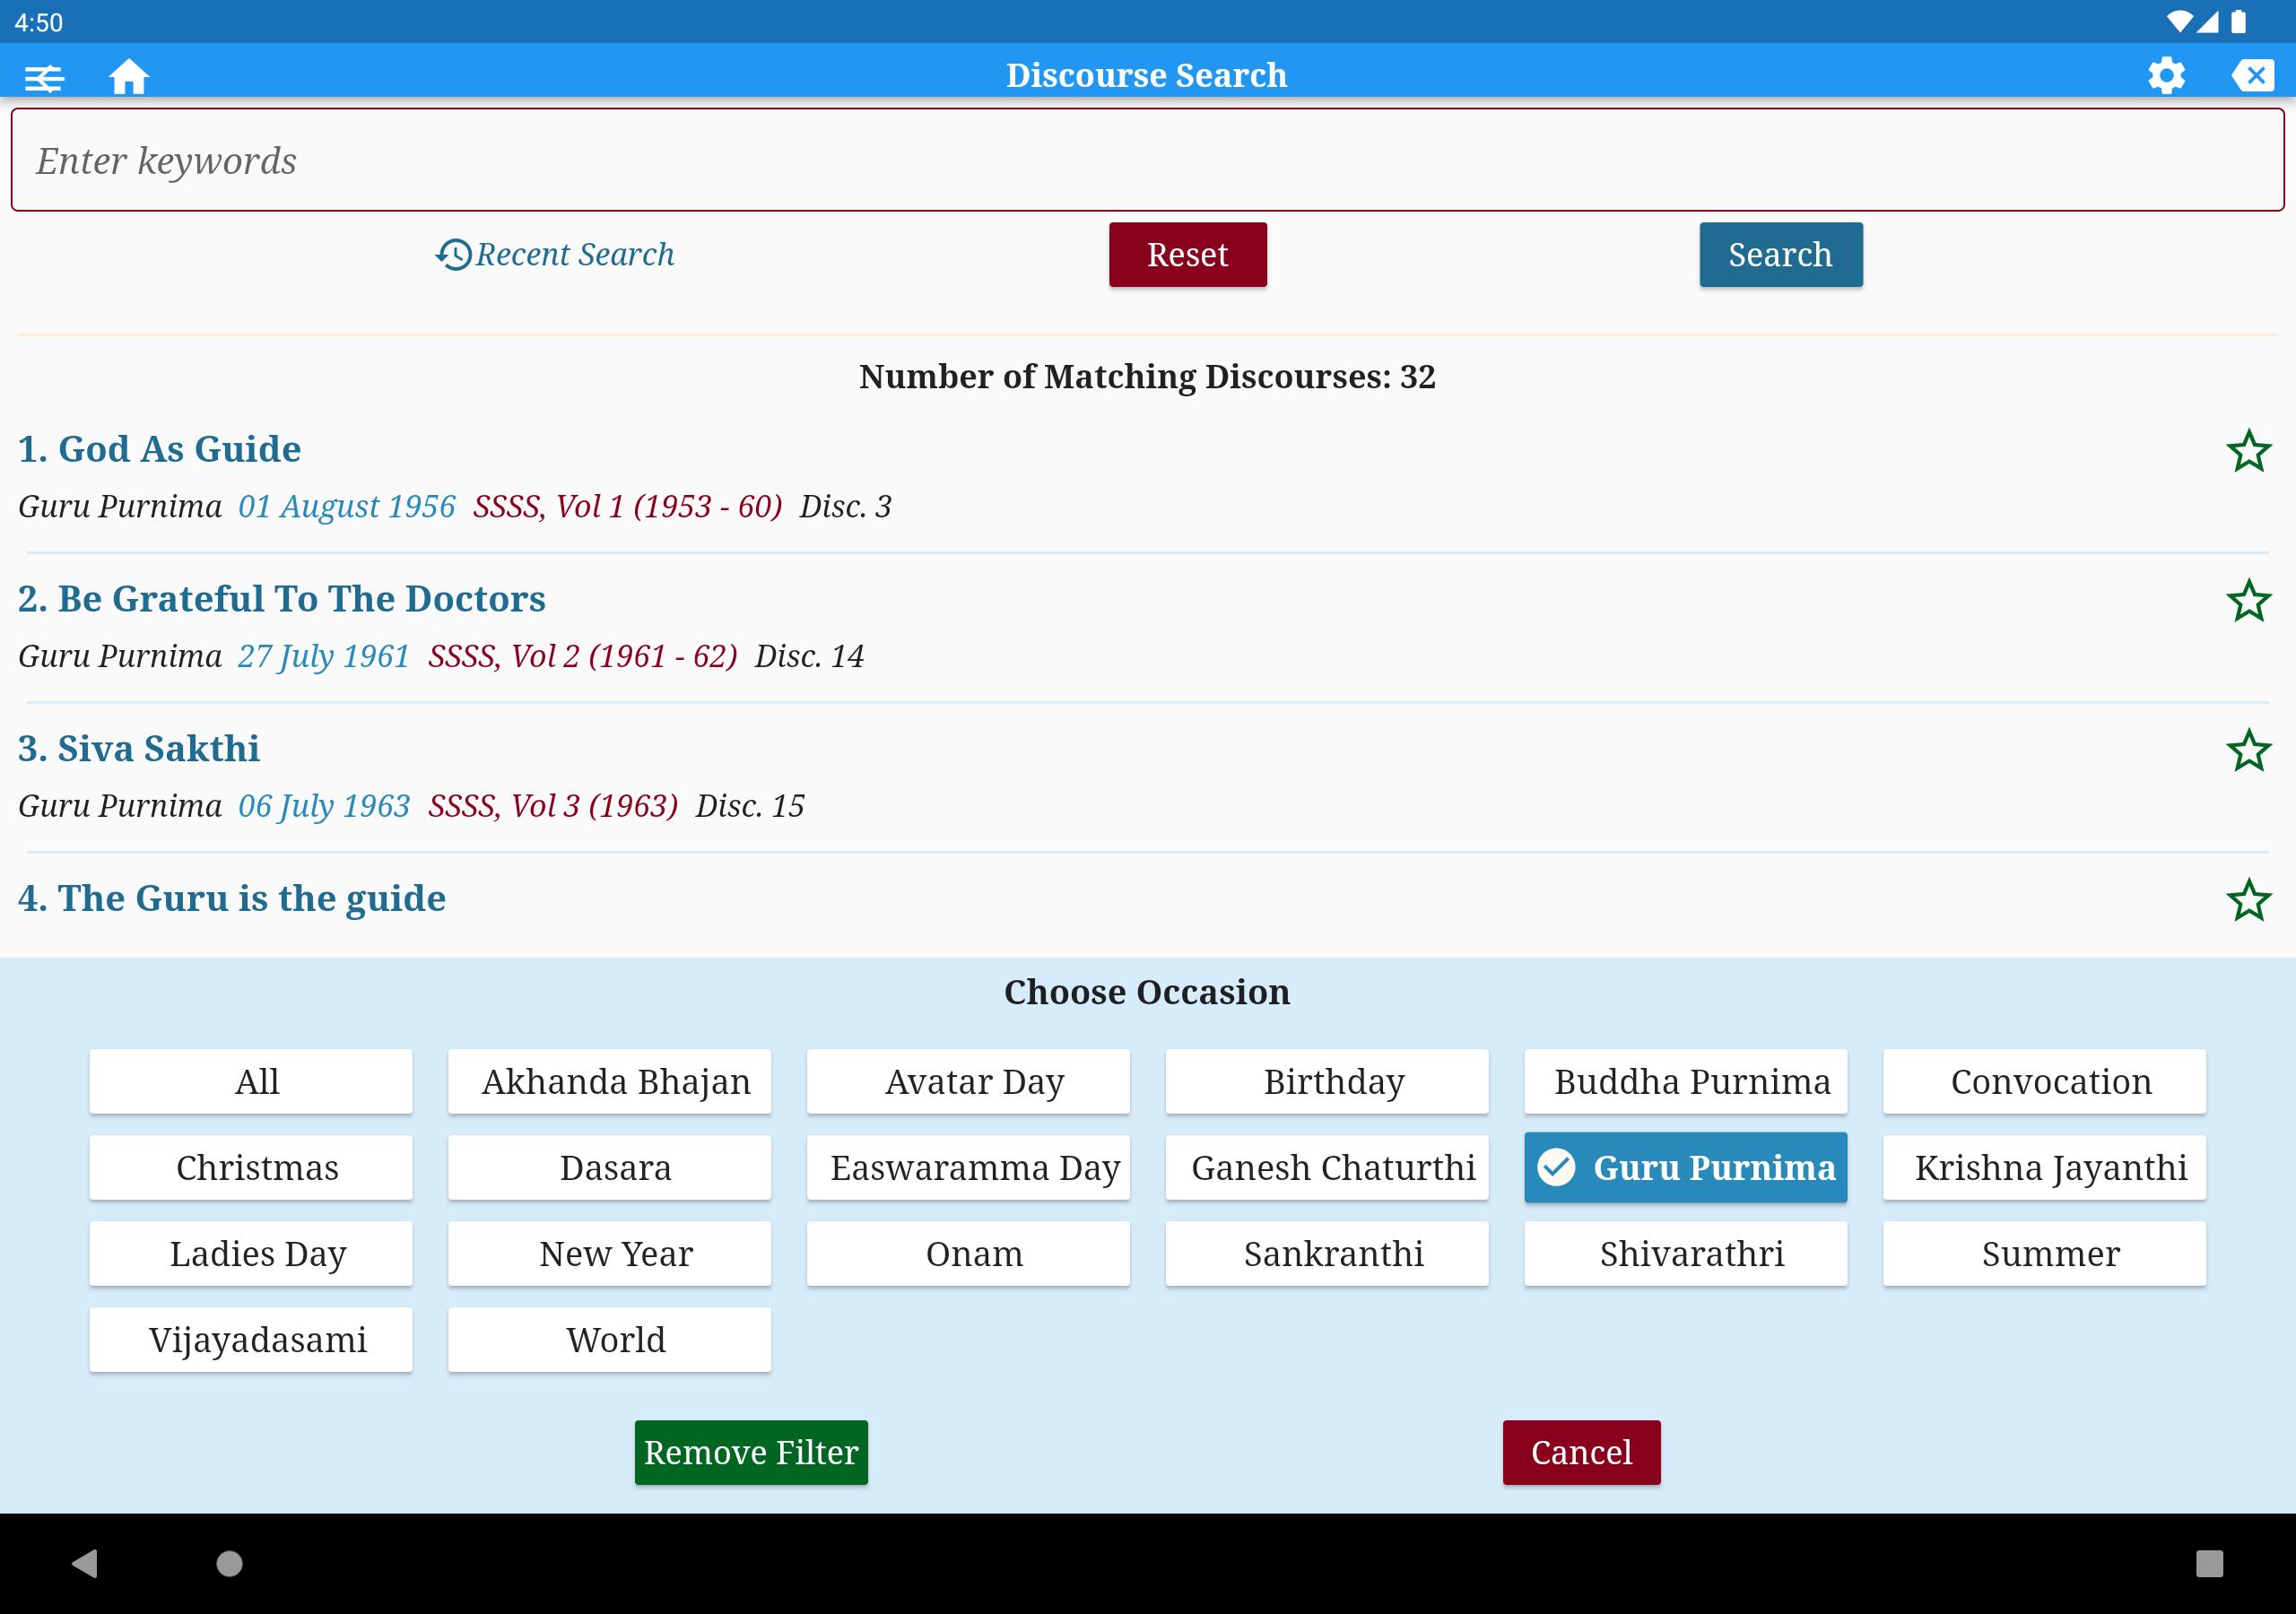
Task: Select the All occasion option
Action: (251, 1081)
